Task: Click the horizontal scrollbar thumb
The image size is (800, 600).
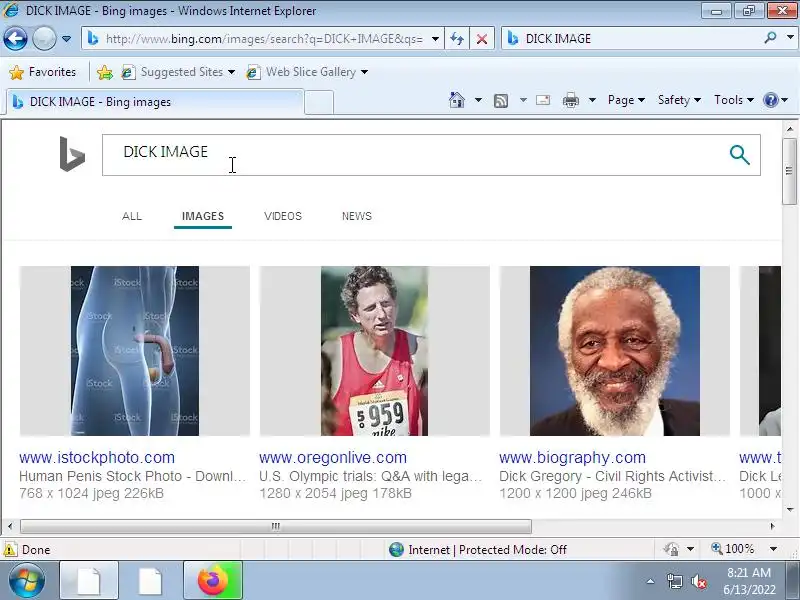Action: point(276,526)
